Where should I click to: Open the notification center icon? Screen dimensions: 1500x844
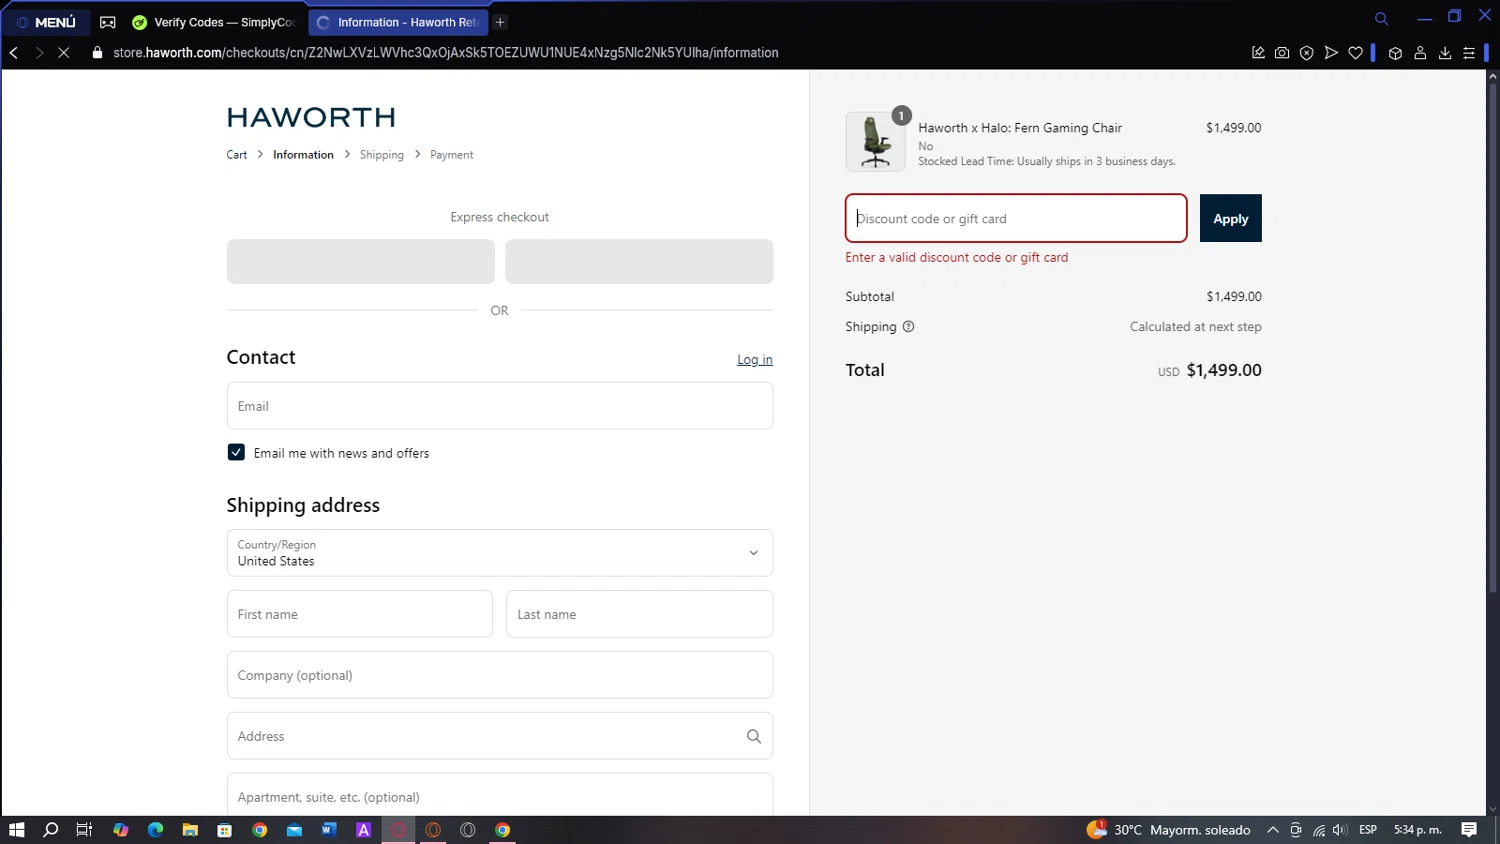click(x=1469, y=830)
